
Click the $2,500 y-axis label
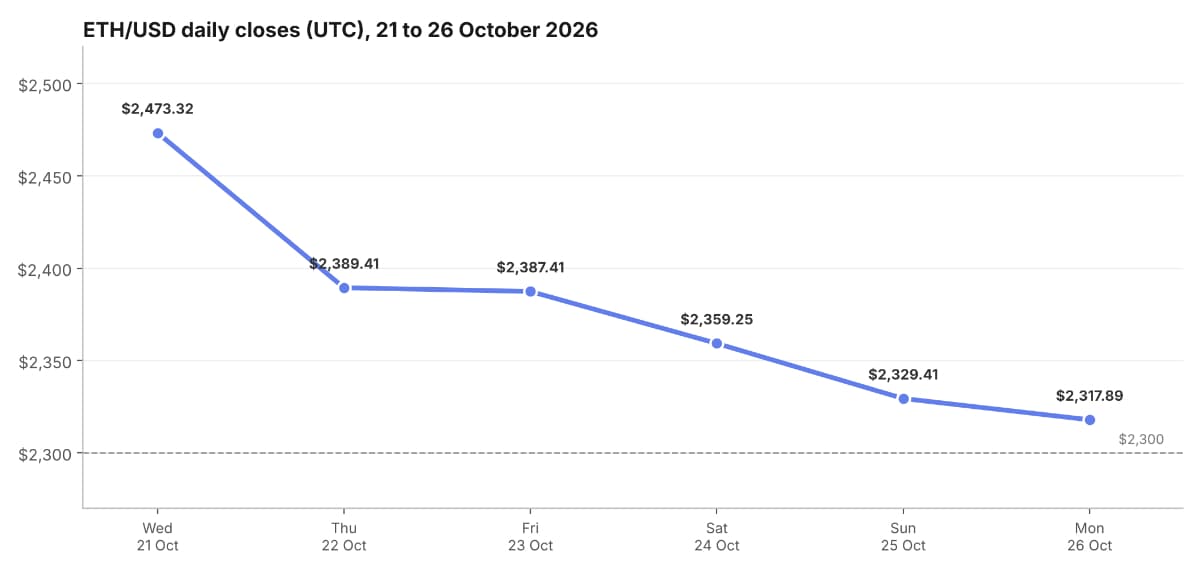tap(45, 85)
